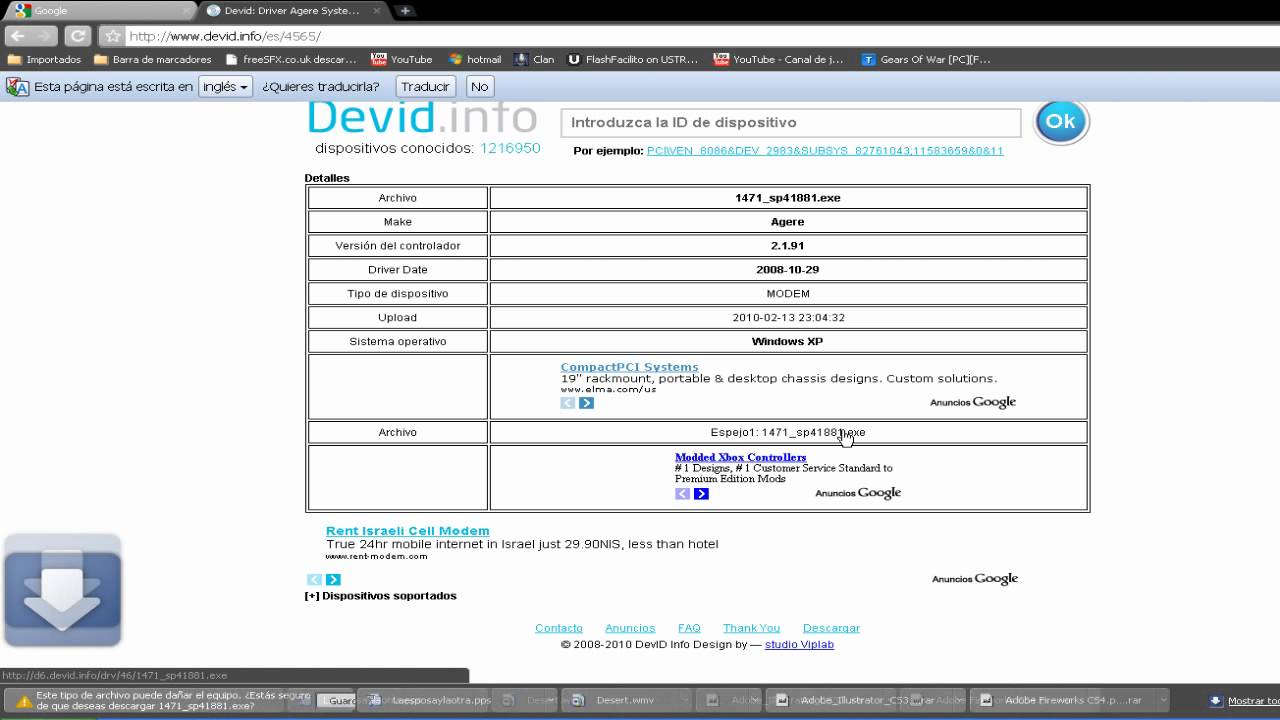Open the Modded Xbox Controllers ad link
The width and height of the screenshot is (1280, 720).
740,457
